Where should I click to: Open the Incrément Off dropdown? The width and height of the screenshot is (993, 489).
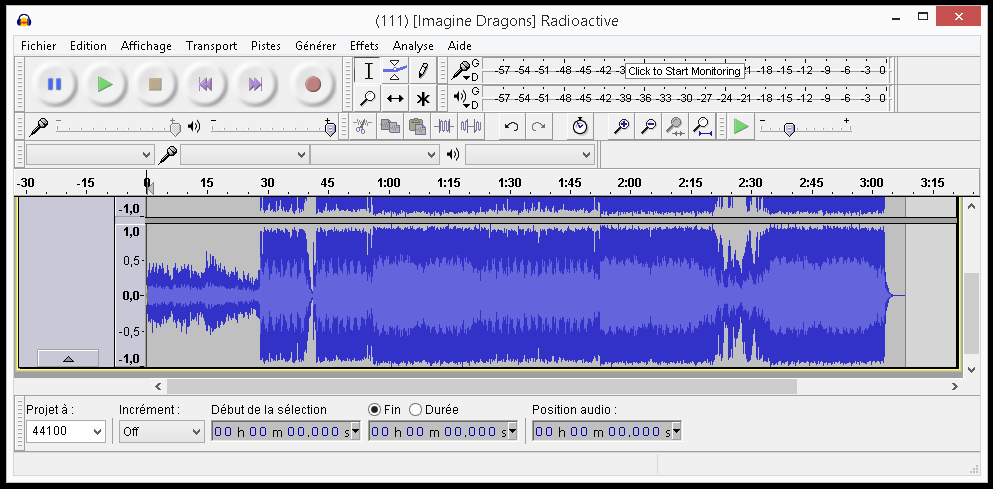[x=161, y=431]
